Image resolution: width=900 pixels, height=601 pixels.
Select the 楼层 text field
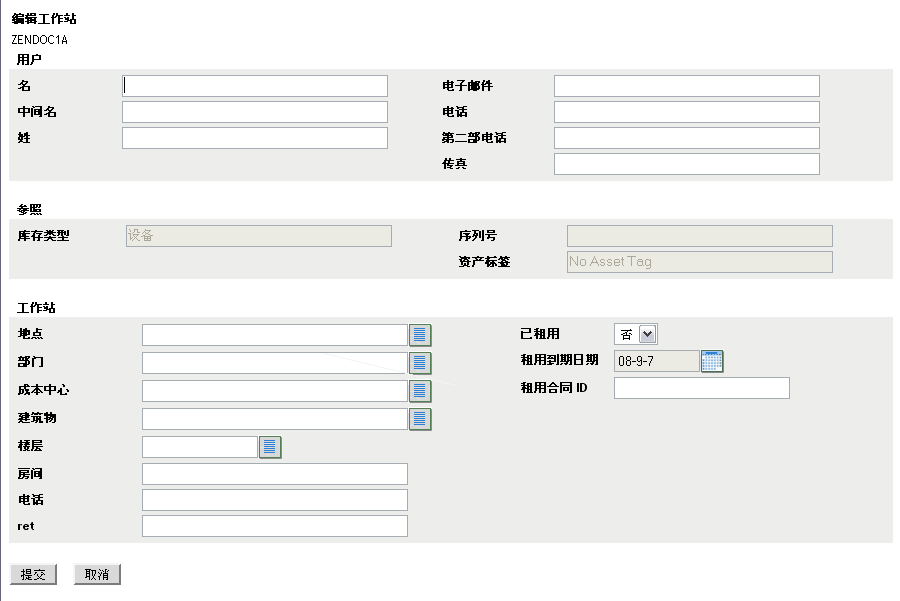click(200, 447)
